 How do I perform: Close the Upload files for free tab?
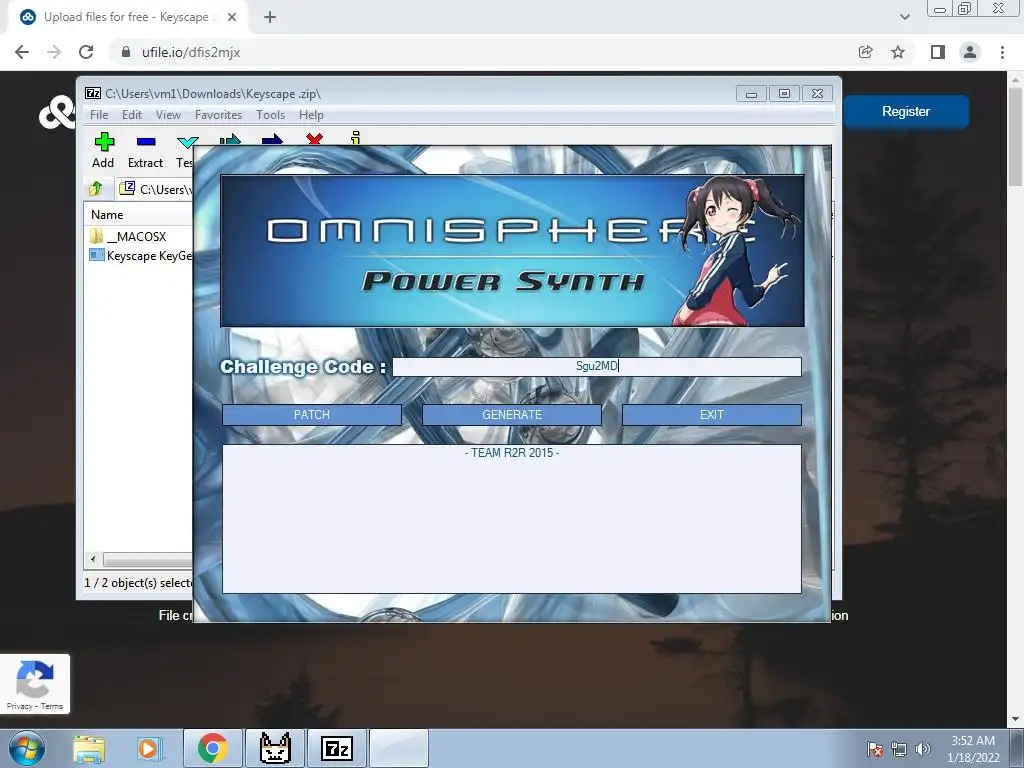(x=232, y=17)
